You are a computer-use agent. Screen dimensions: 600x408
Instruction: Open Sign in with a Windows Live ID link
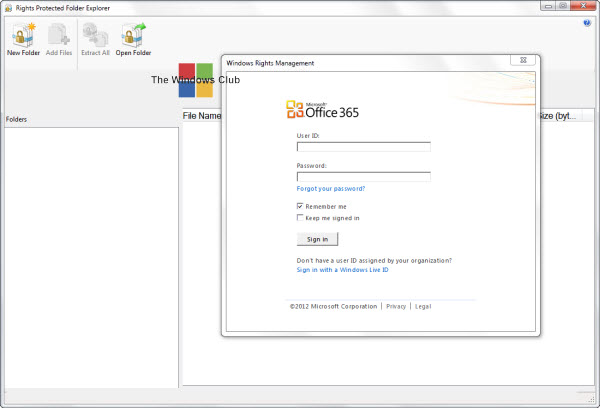[x=342, y=270]
